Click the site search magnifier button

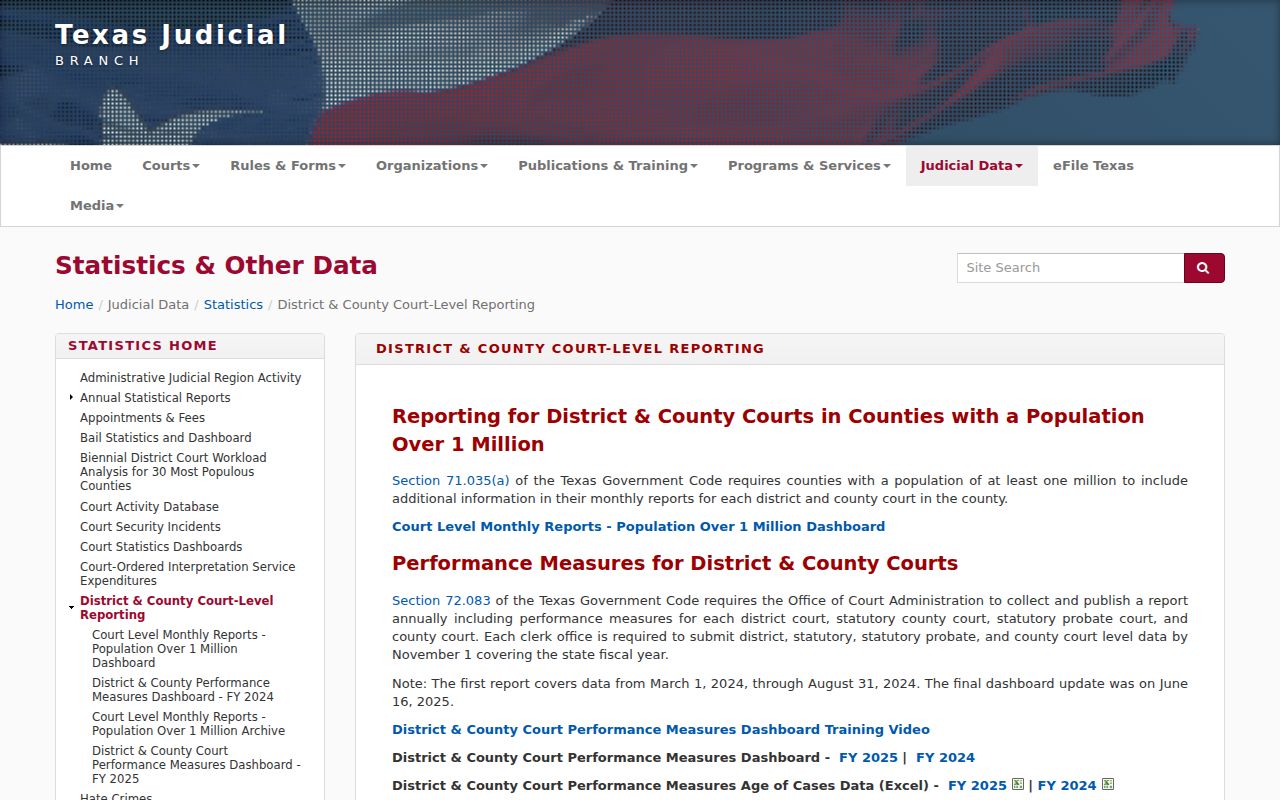[x=1204, y=268]
